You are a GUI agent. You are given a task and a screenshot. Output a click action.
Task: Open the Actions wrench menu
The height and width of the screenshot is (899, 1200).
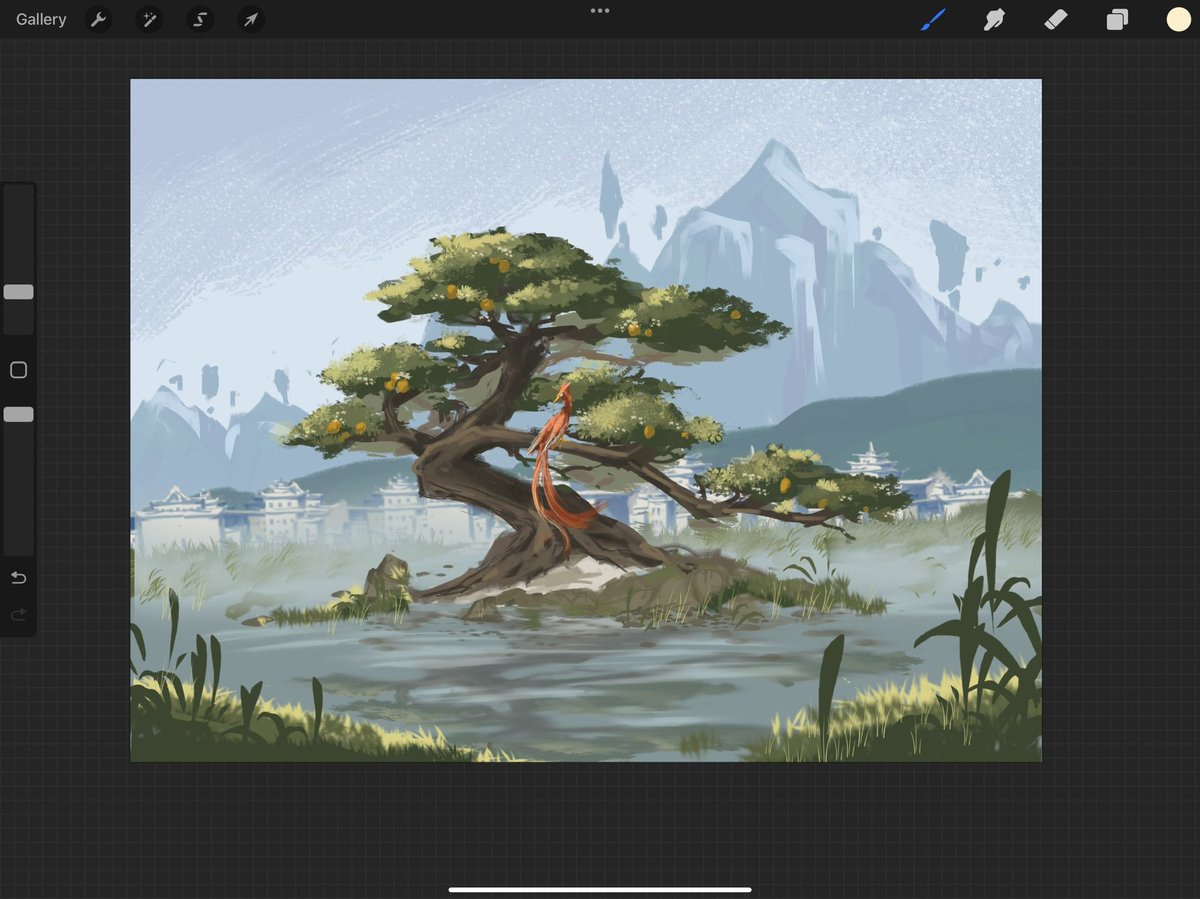98,19
